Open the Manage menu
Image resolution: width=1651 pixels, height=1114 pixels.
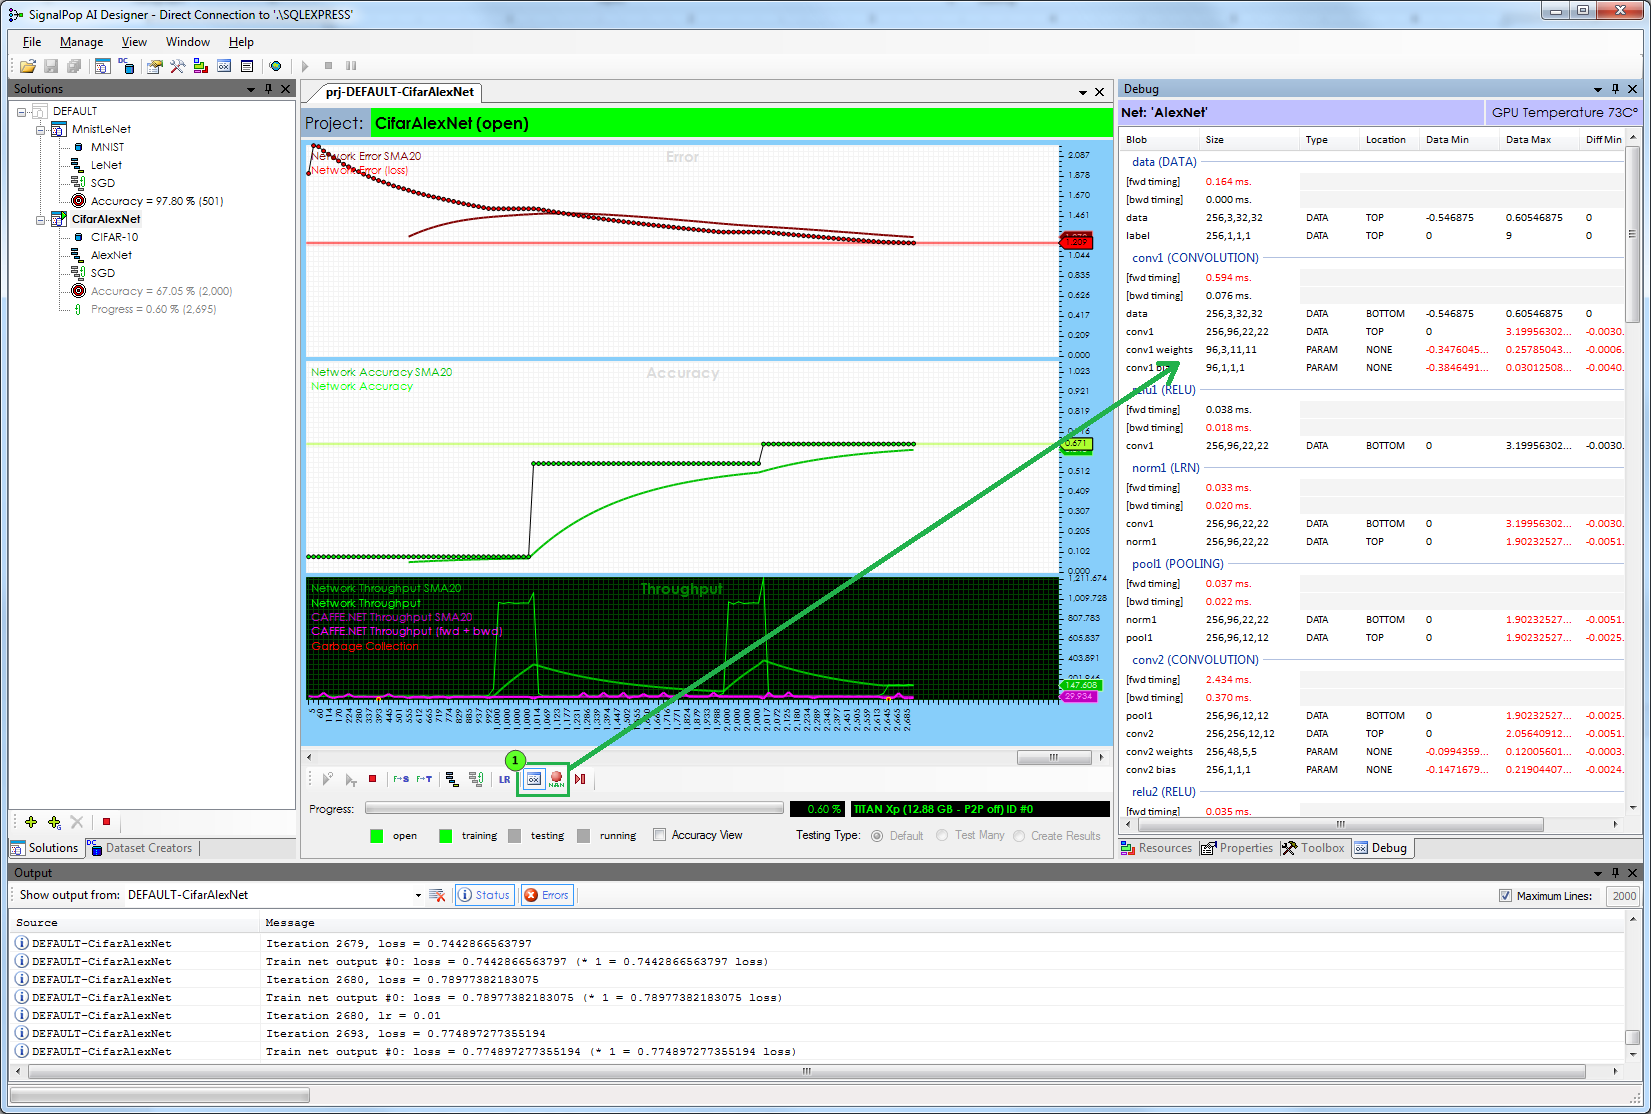point(81,42)
